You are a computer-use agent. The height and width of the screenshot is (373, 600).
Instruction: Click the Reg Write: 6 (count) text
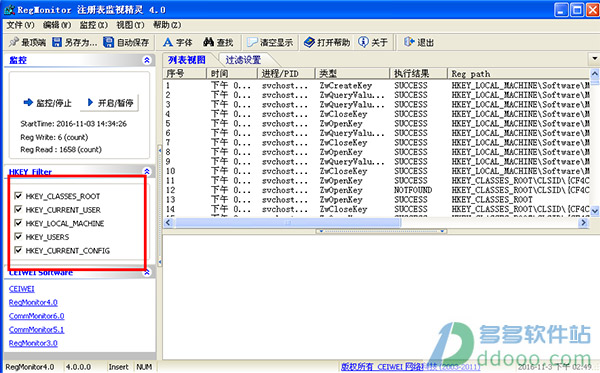pyautogui.click(x=54, y=137)
